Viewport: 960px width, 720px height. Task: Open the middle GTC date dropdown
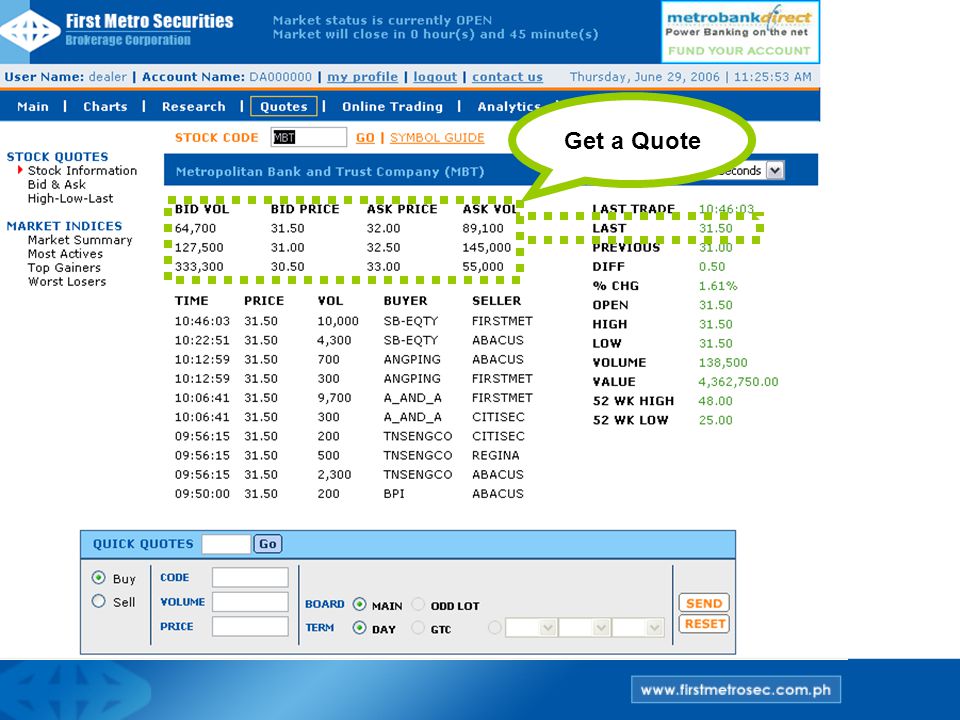584,628
